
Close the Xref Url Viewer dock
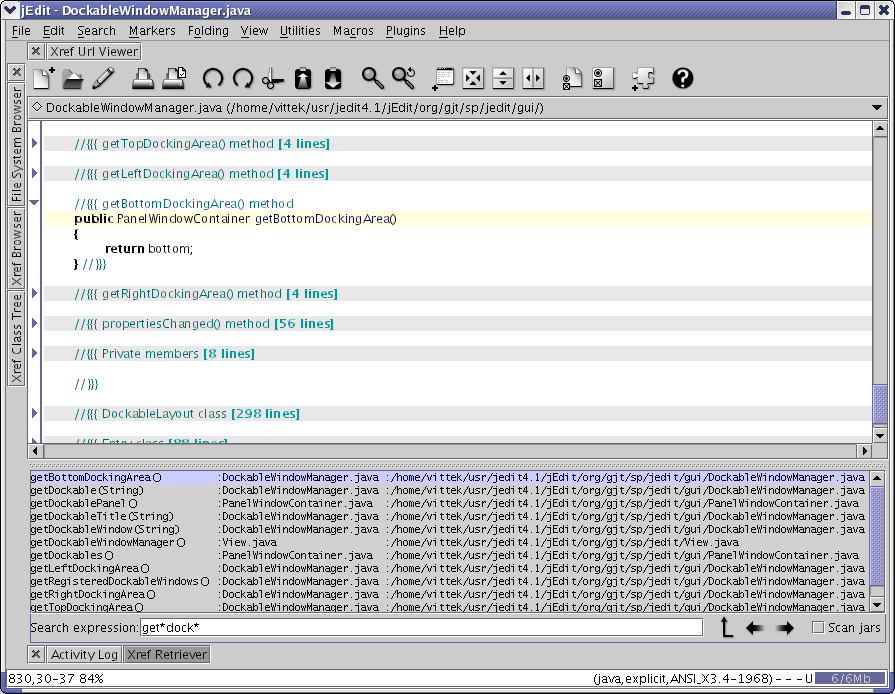click(35, 51)
